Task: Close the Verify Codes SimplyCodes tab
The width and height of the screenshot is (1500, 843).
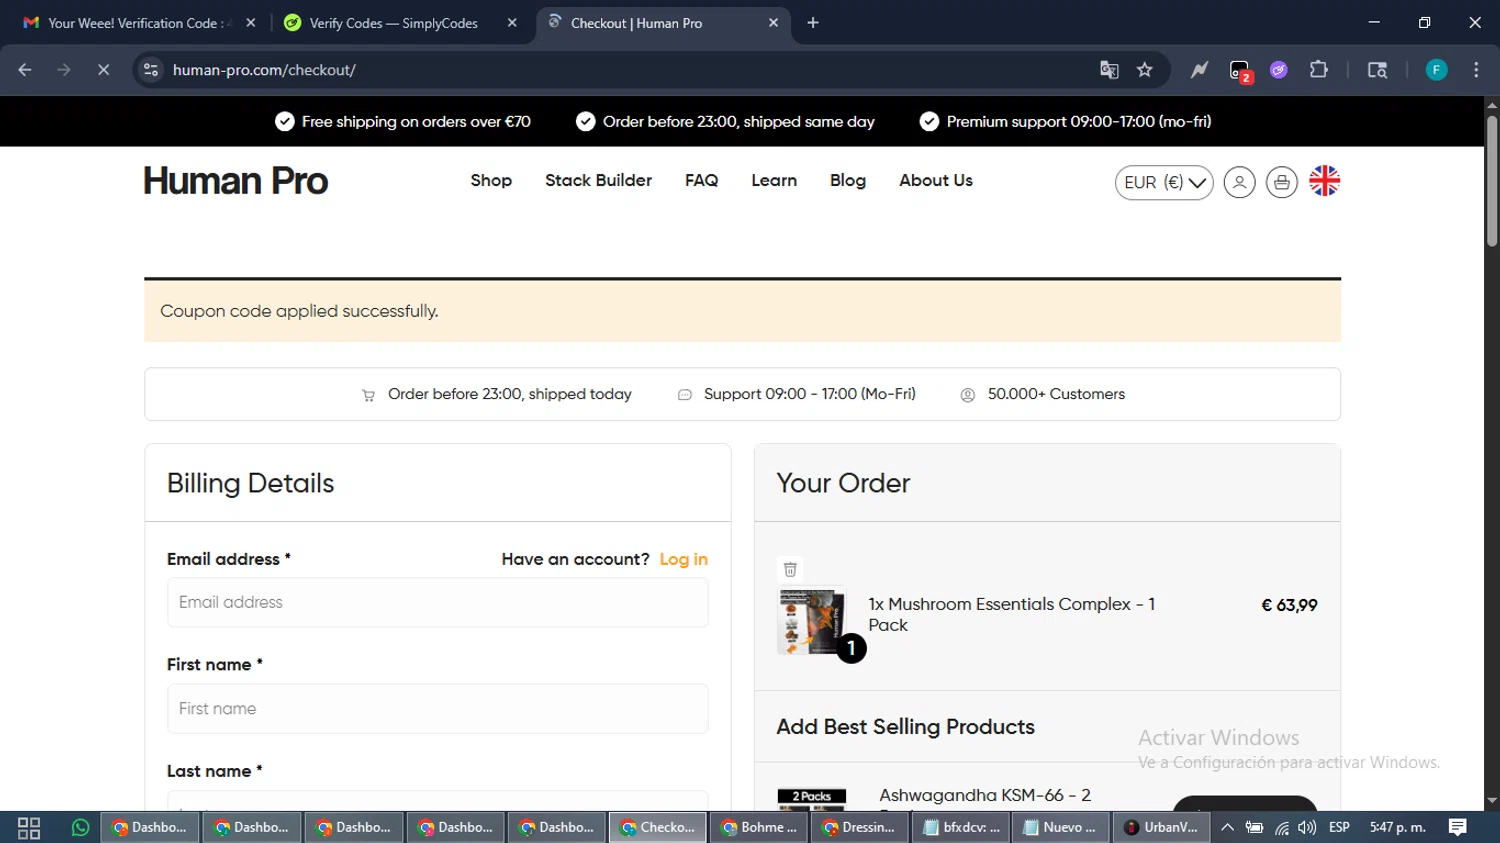Action: [x=512, y=23]
